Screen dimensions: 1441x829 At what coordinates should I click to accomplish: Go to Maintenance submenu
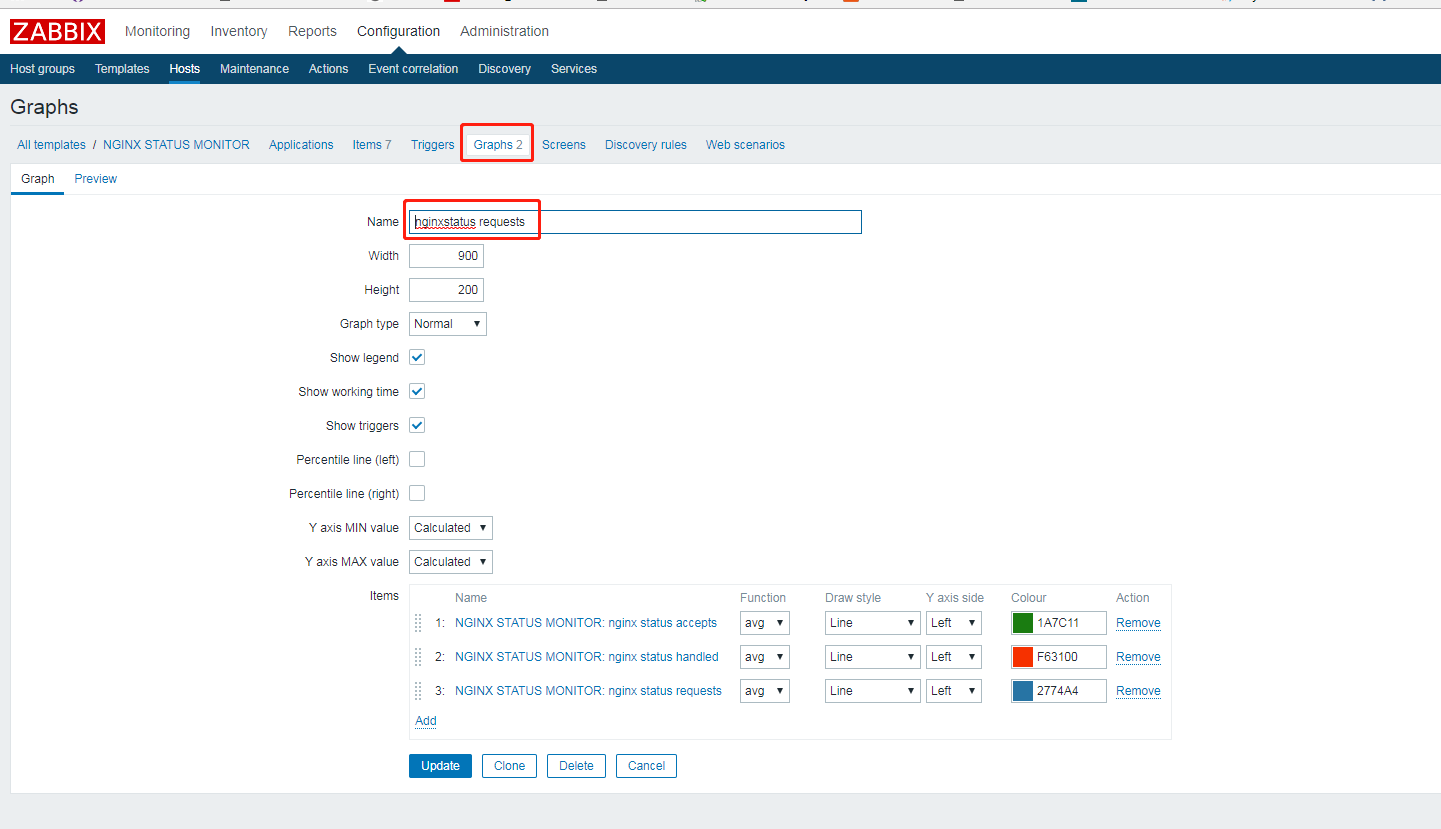pyautogui.click(x=254, y=69)
